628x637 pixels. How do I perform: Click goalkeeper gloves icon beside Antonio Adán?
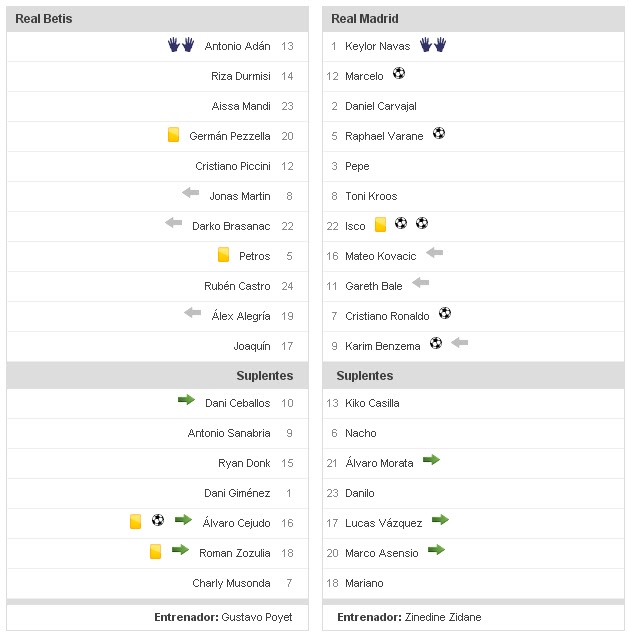[x=180, y=45]
